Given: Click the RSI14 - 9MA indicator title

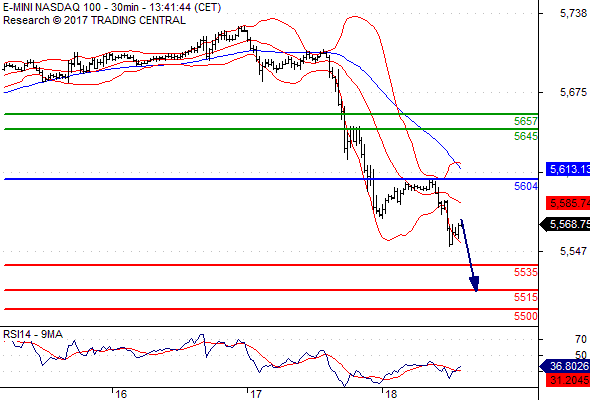Looking at the screenshot, I should (x=33, y=334).
